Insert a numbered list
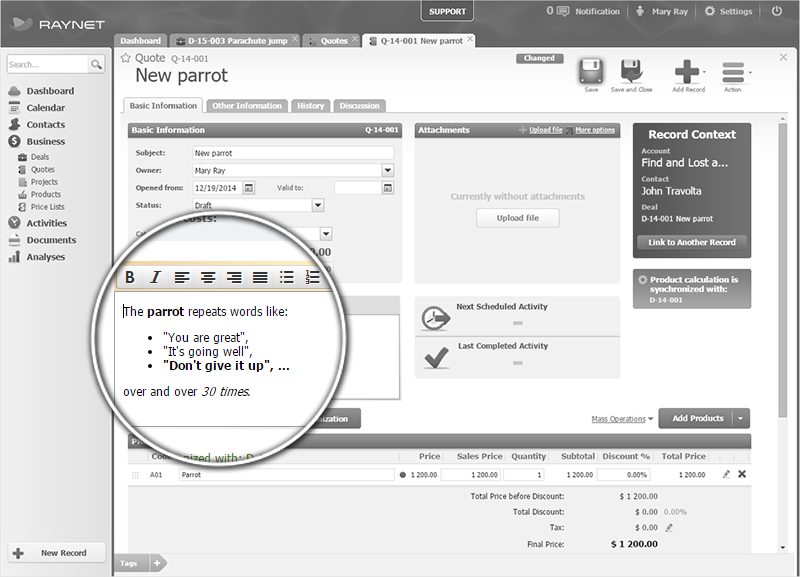This screenshot has height=577, width=800. point(312,277)
